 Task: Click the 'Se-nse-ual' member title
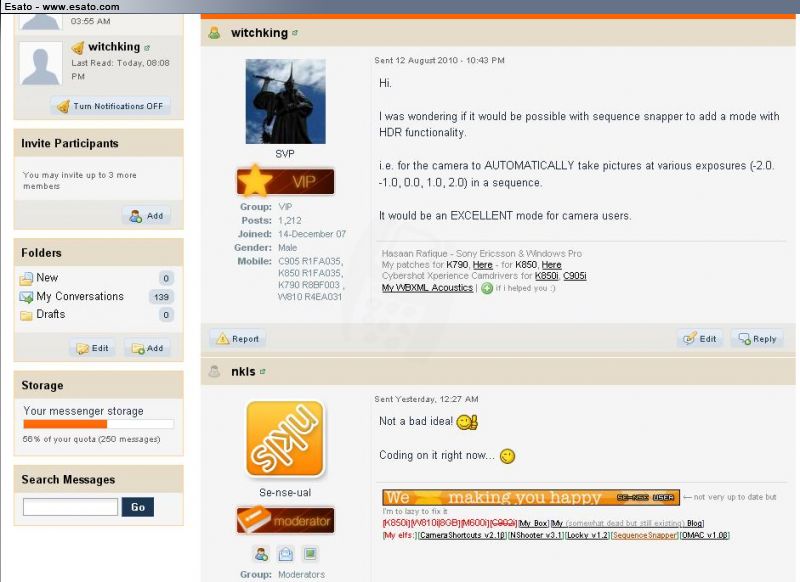click(285, 493)
